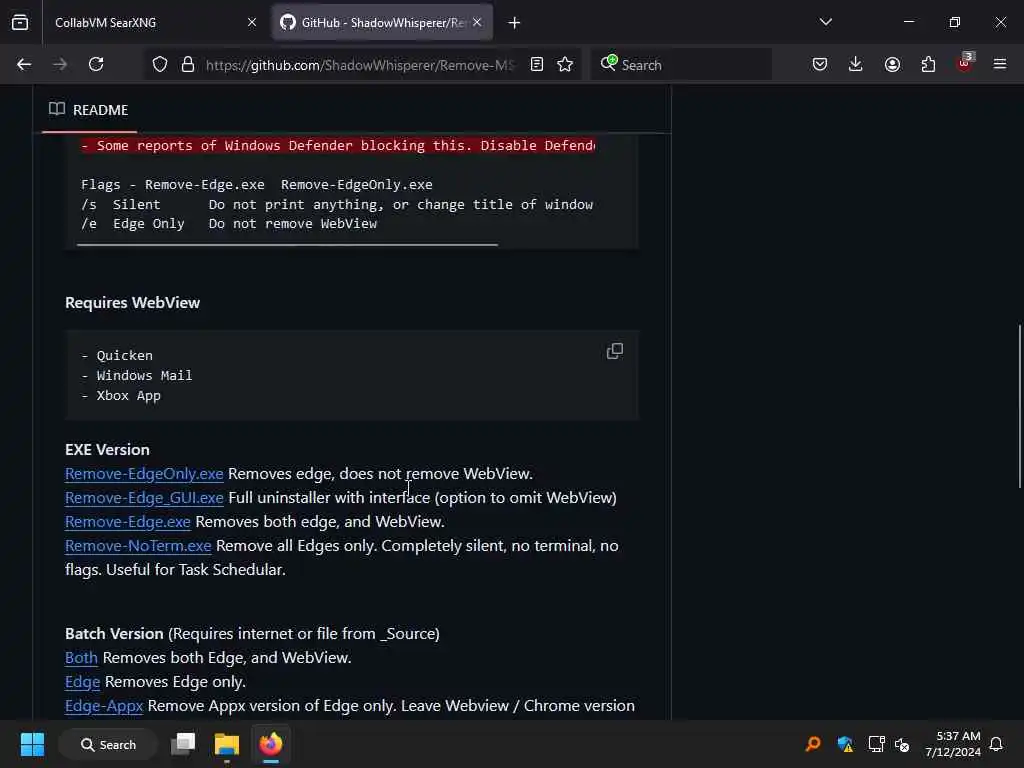1024x768 pixels.
Task: Click the taskbar Search box
Action: coord(108,744)
